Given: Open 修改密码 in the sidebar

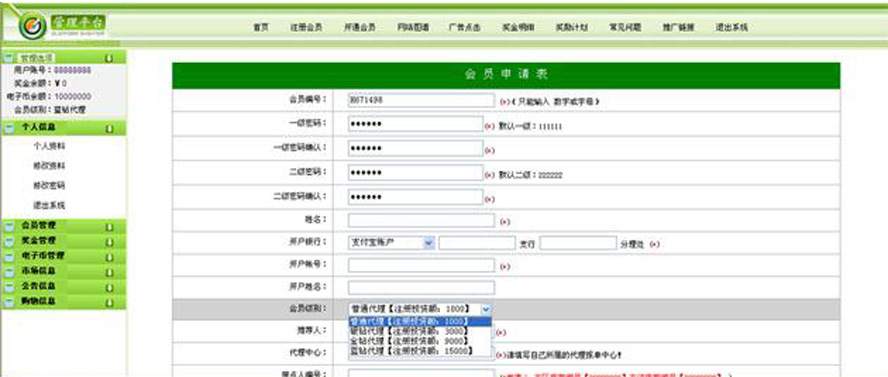Looking at the screenshot, I should [49, 185].
